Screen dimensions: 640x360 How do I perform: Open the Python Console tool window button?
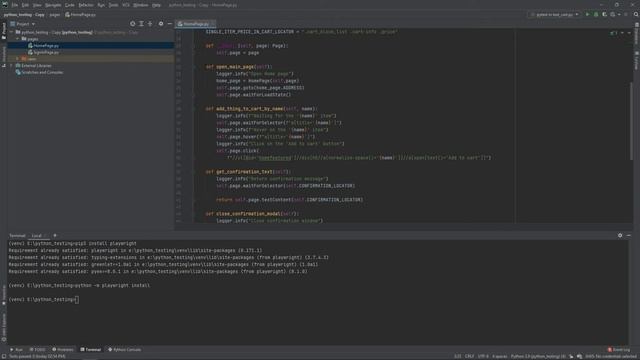coord(124,349)
